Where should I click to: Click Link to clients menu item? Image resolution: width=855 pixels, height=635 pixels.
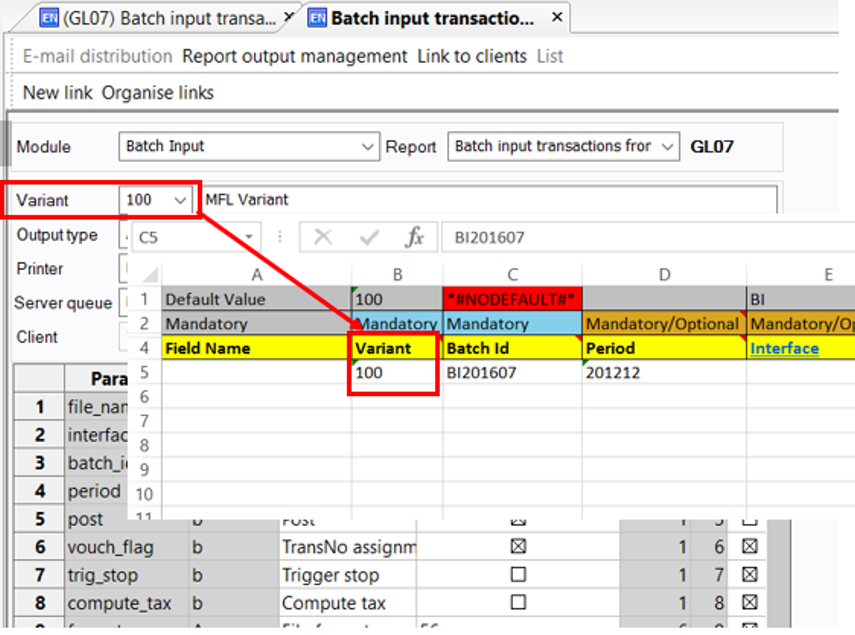pos(472,56)
